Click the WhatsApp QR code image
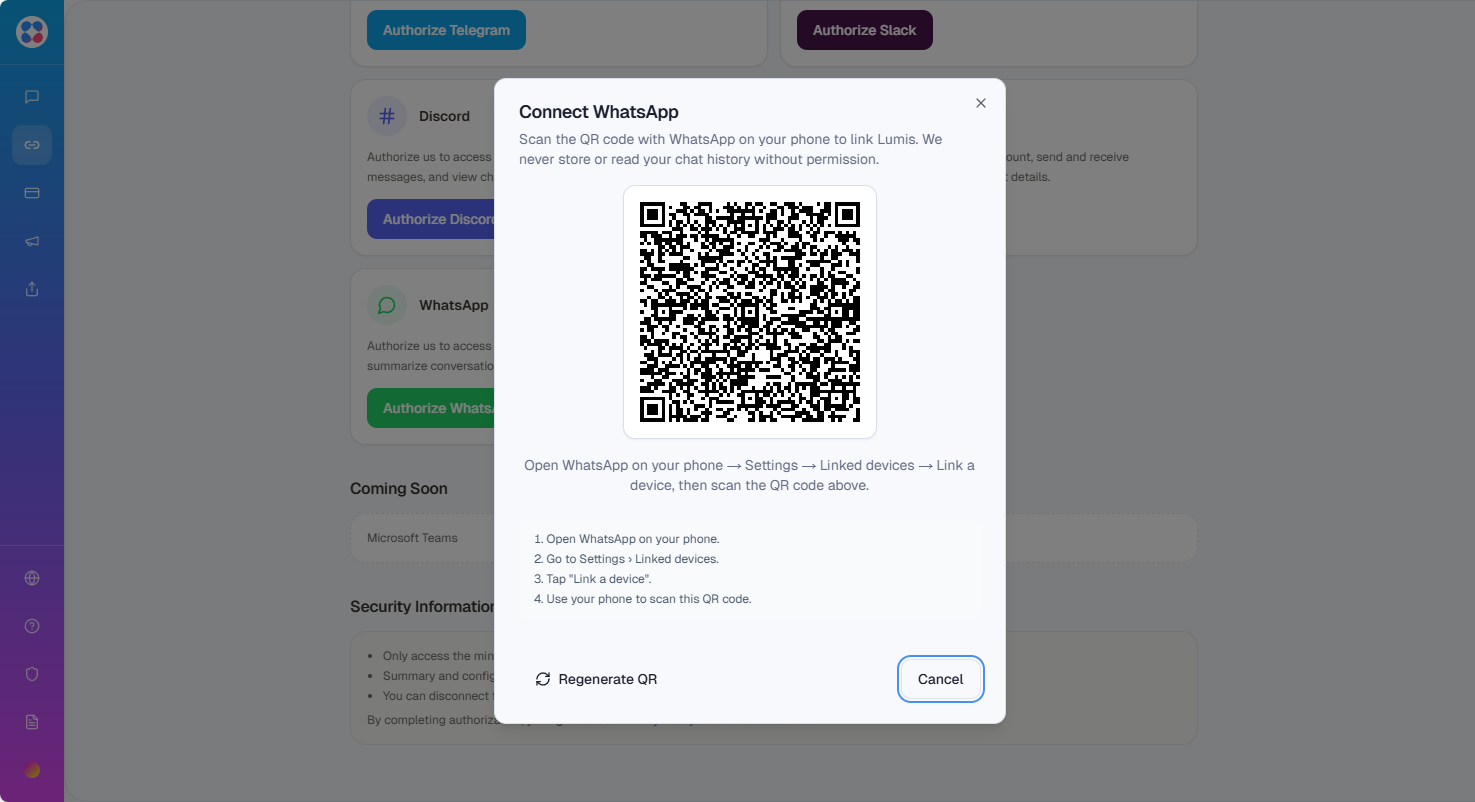 click(x=750, y=312)
